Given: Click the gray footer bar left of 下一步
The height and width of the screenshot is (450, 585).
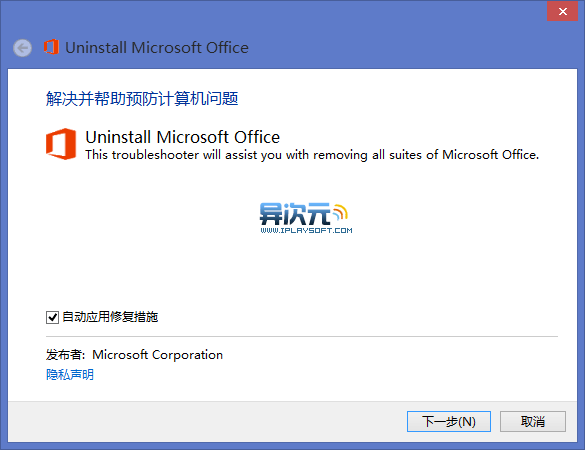Looking at the screenshot, I should 207,422.
